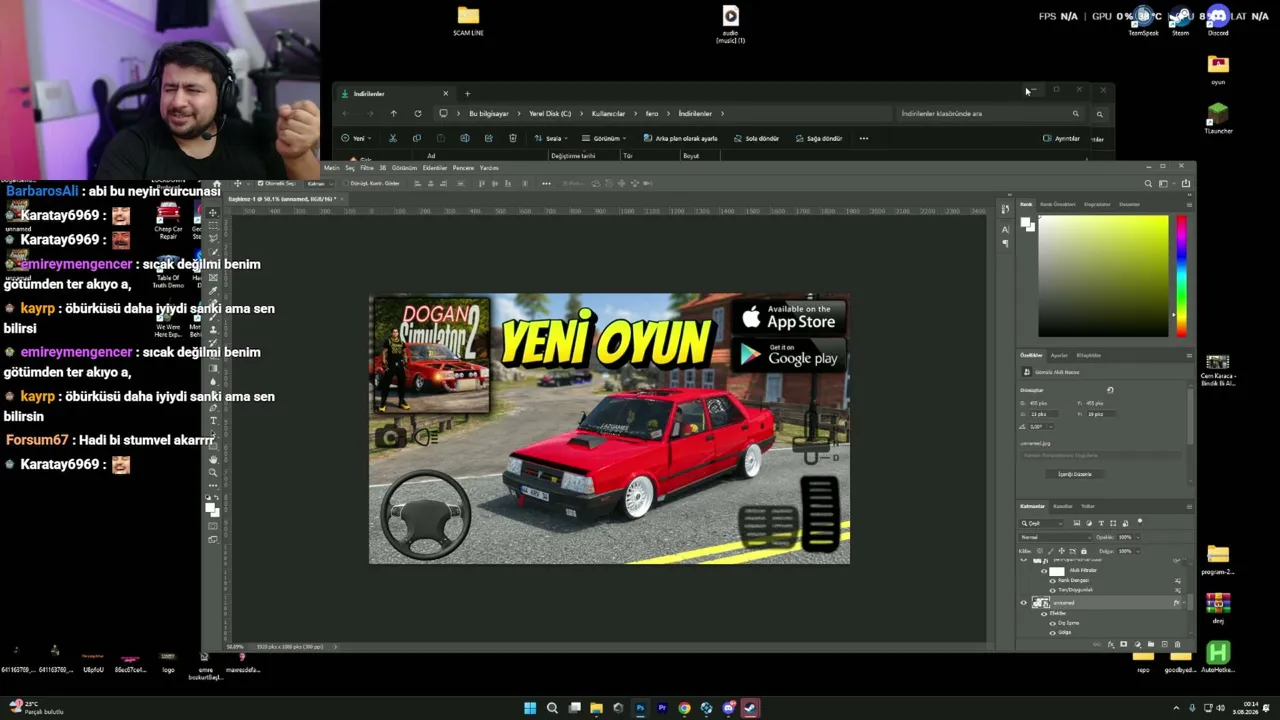Screen dimensions: 1280x720
Task: Click Arka plan olarak ayarla in Explorer
Action: click(681, 138)
